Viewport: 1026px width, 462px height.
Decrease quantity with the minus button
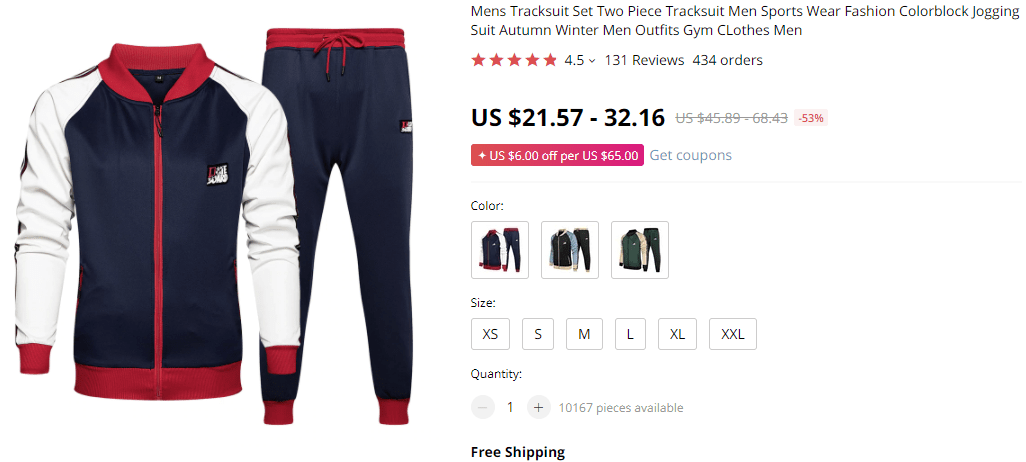[x=482, y=408]
